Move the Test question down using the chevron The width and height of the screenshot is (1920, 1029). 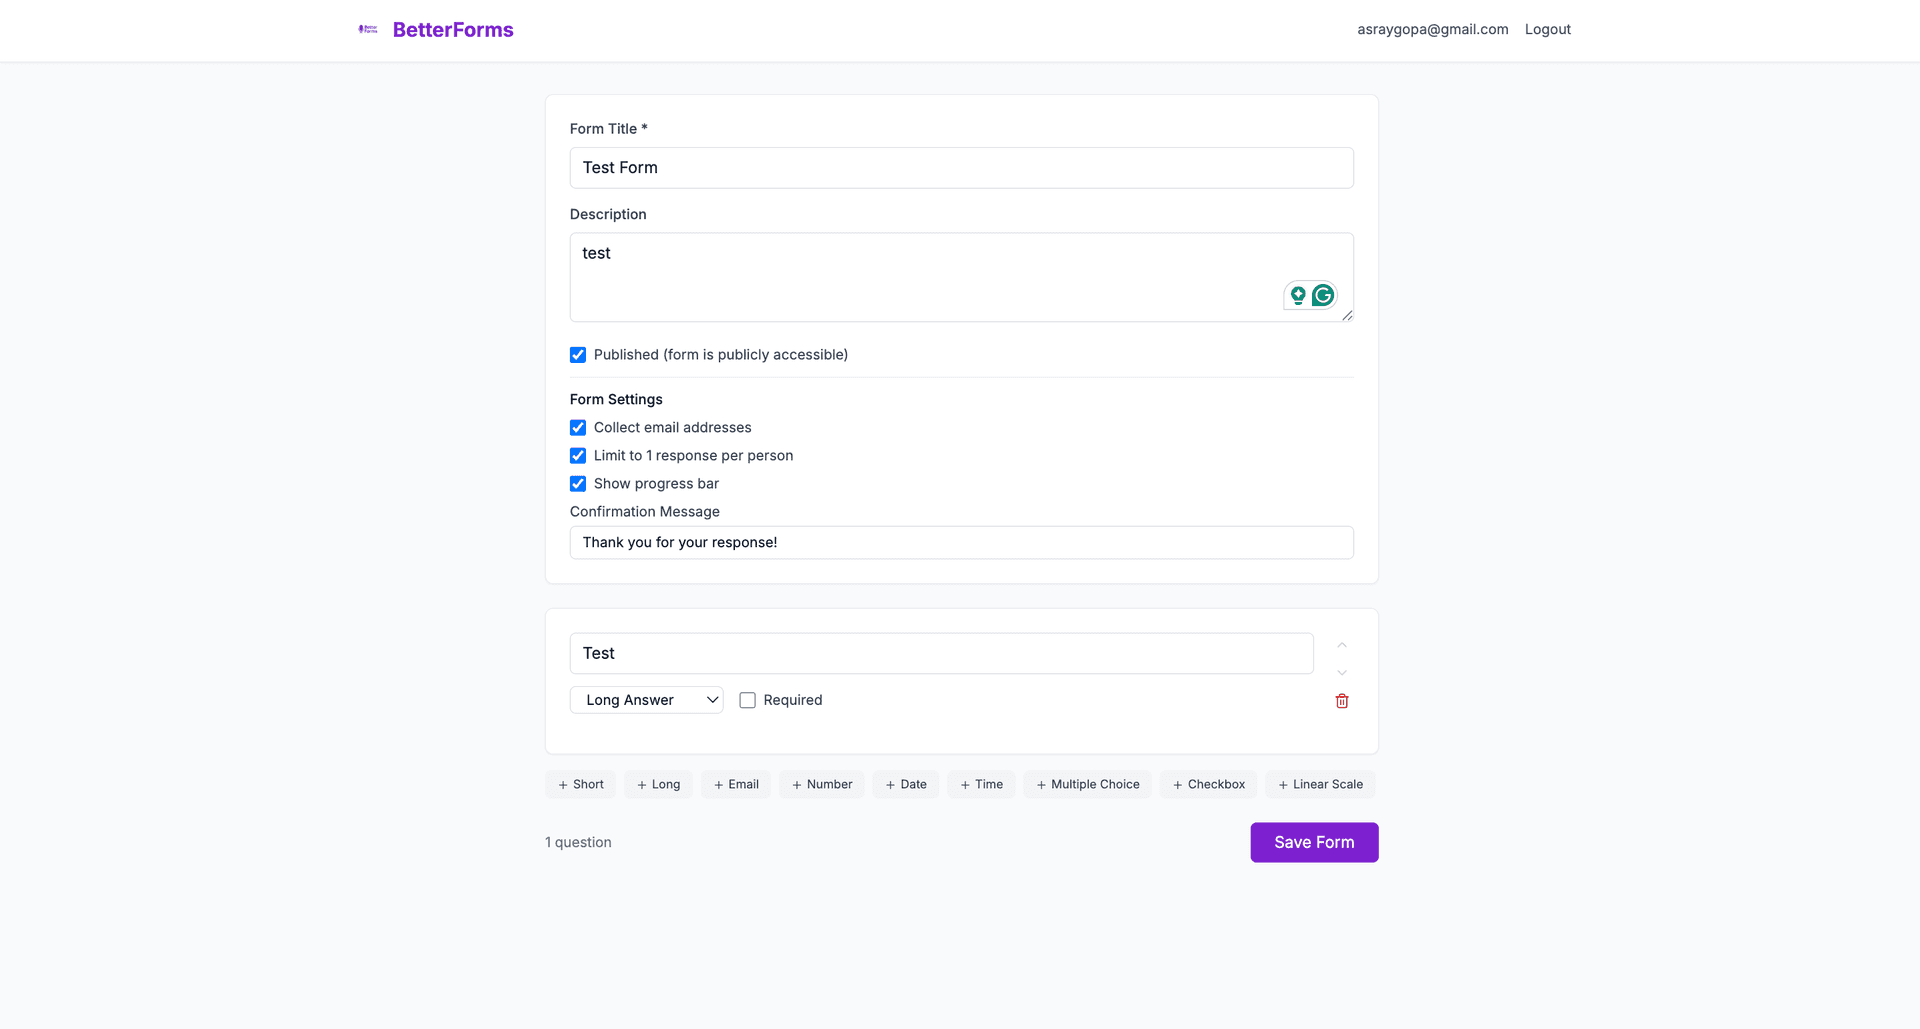(1341, 672)
